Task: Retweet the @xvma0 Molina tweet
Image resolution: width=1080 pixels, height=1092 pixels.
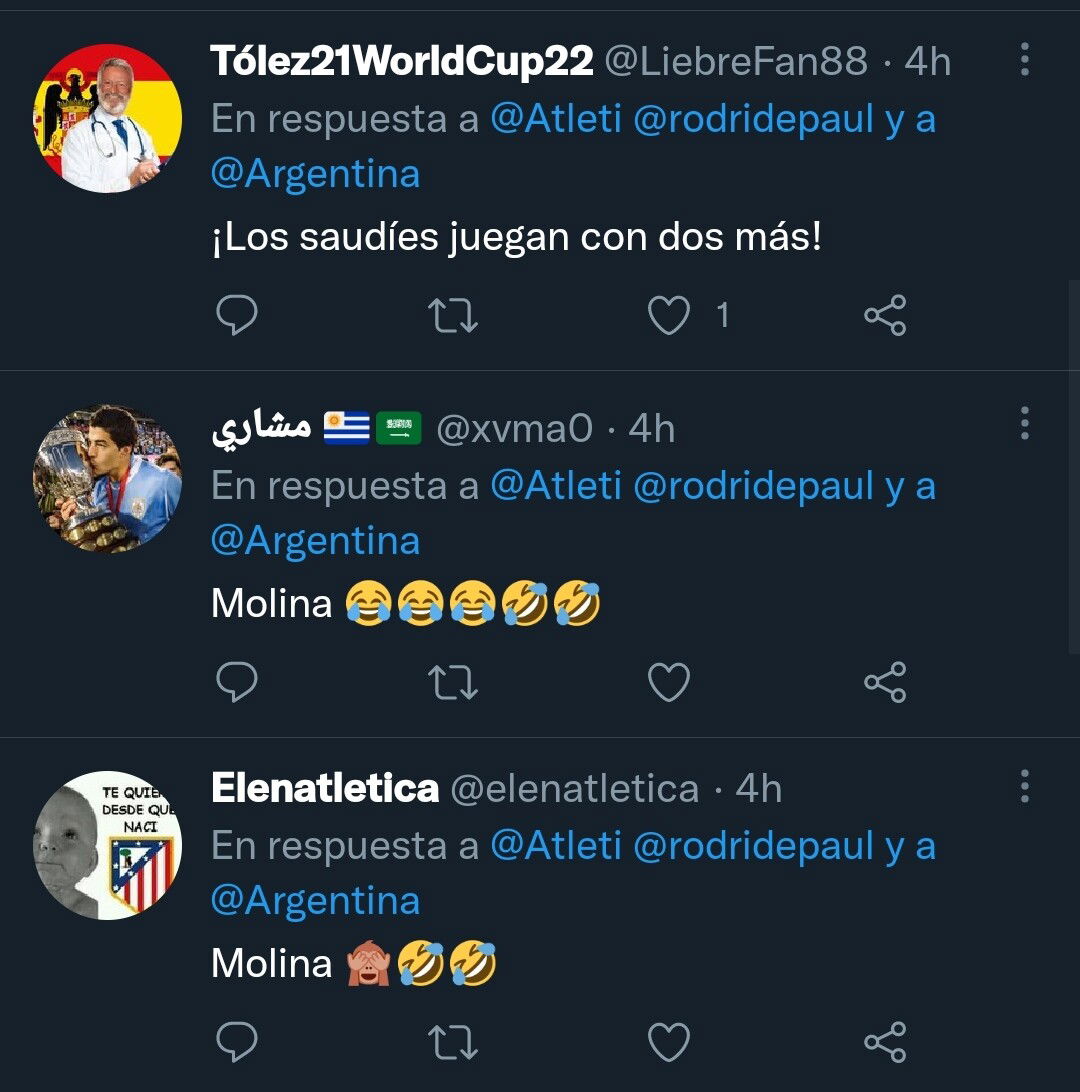Action: (x=453, y=683)
